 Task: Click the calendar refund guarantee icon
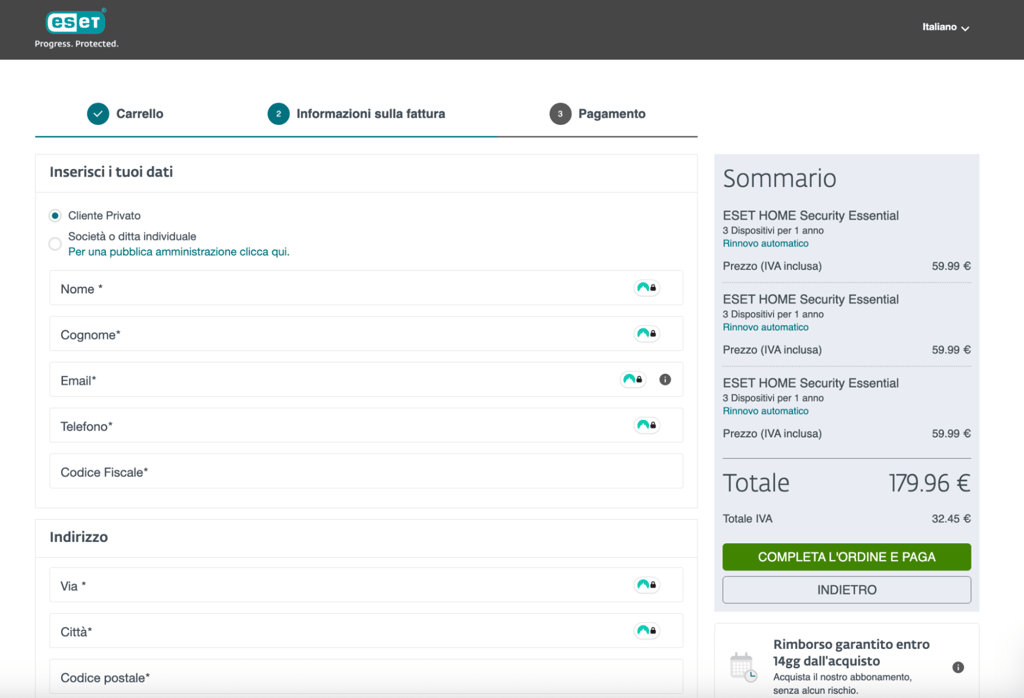(x=743, y=667)
